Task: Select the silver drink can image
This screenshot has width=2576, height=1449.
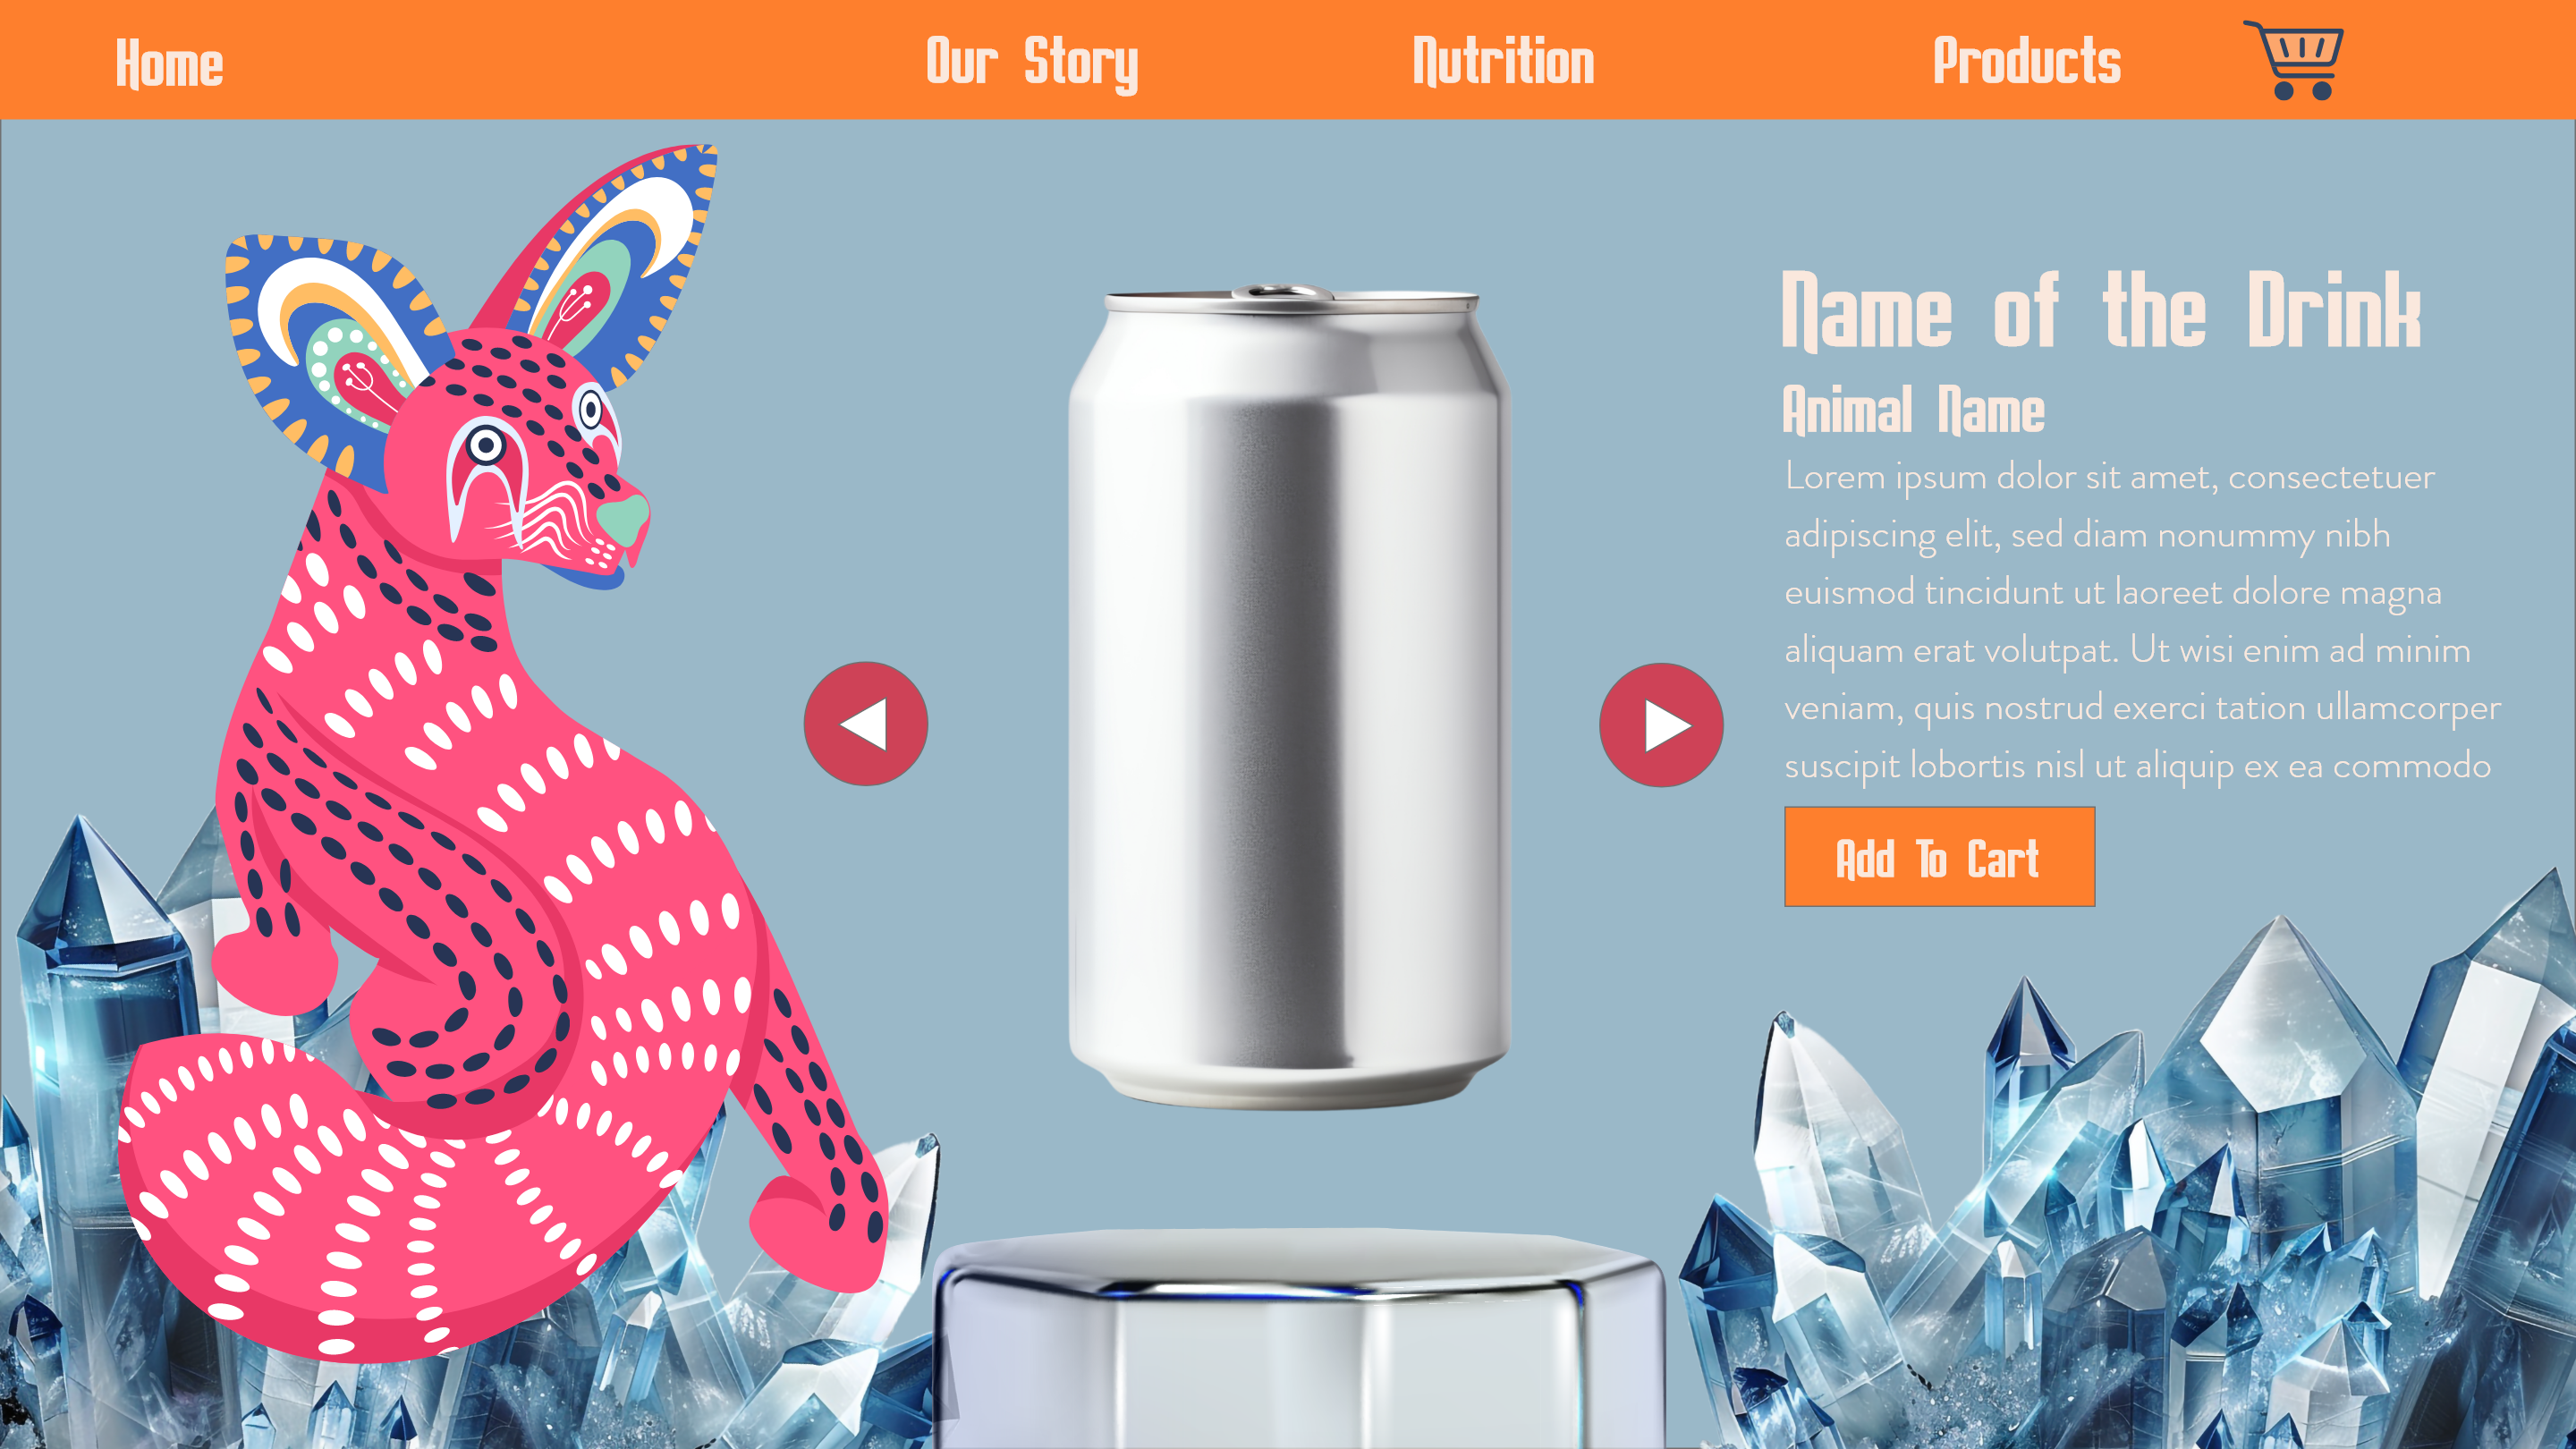Action: 1288,696
